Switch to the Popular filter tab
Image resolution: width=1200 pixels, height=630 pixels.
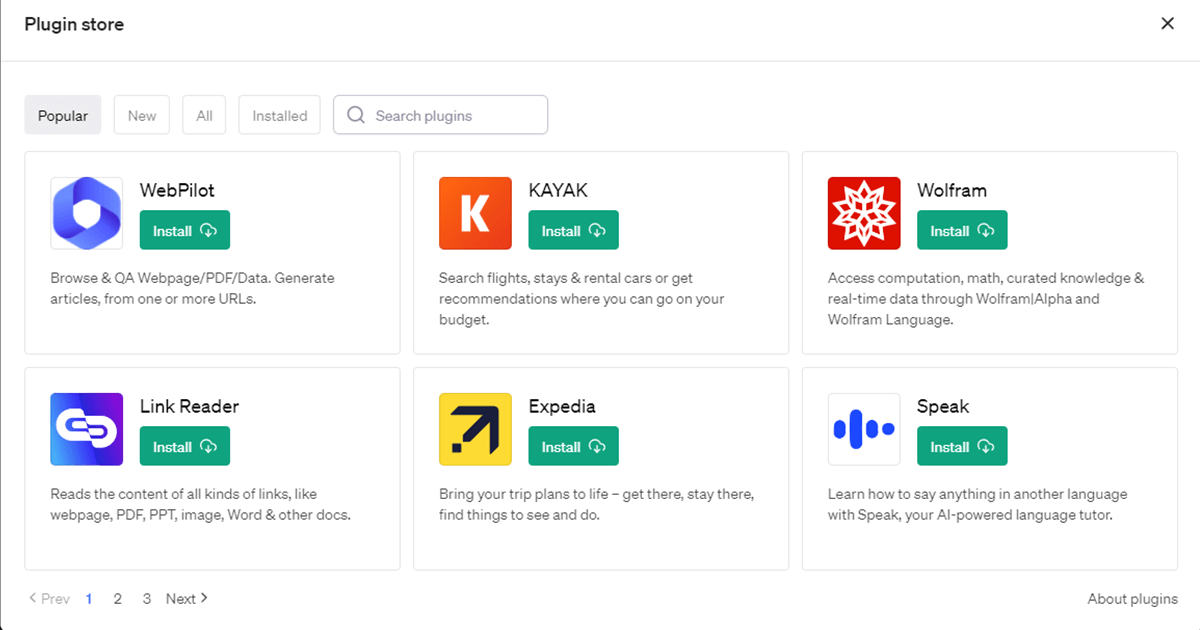[x=63, y=115]
